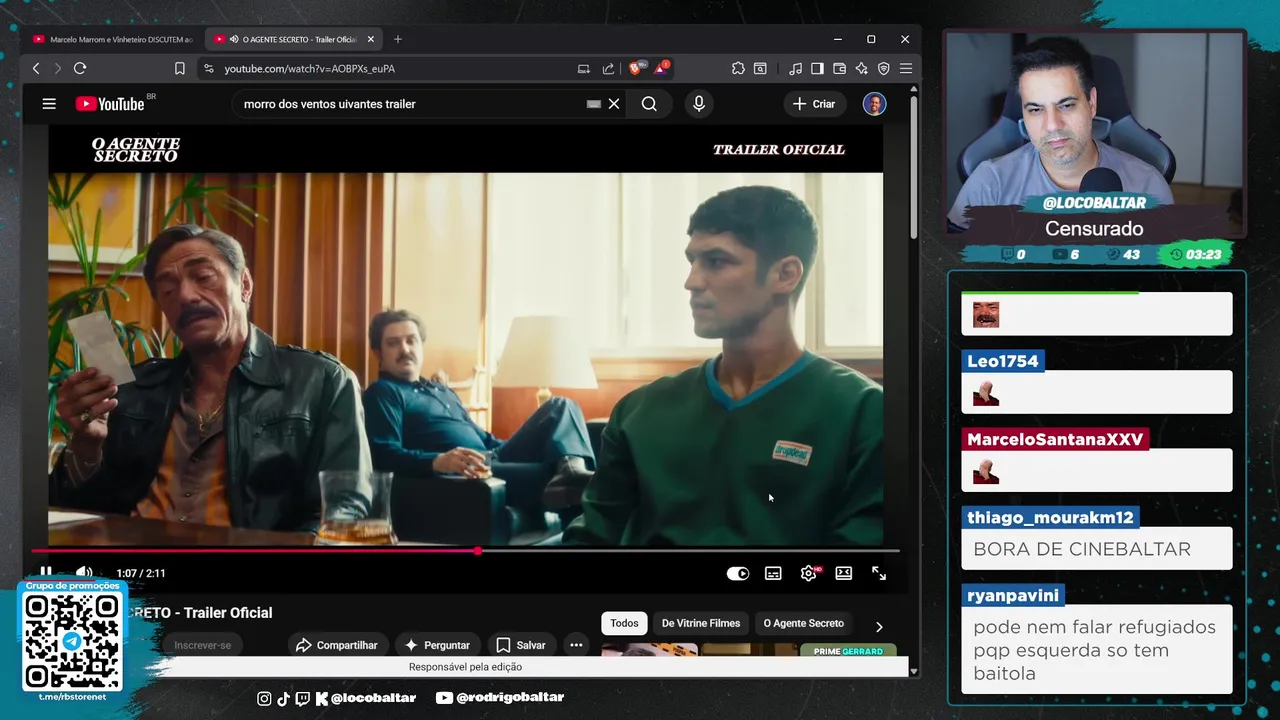This screenshot has width=1280, height=720.
Task: Open the YouTube guide hamburger menu
Action: [x=49, y=104]
